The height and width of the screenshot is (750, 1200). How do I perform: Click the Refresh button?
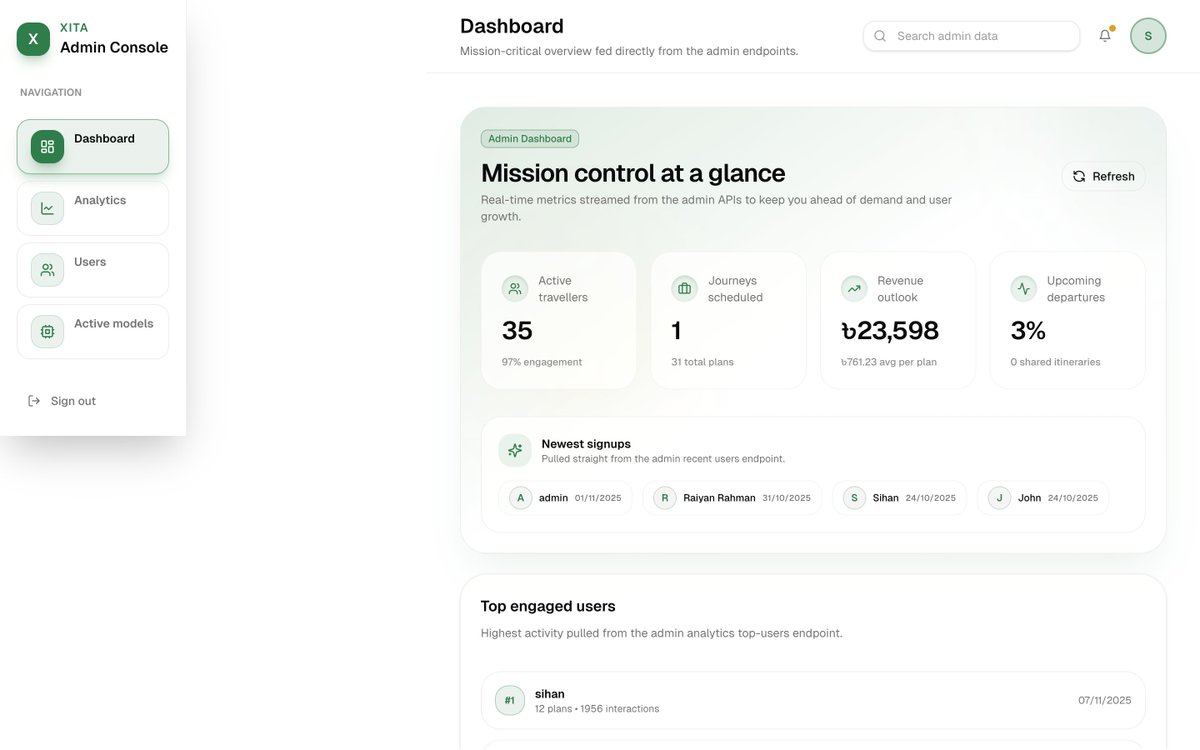point(1104,176)
